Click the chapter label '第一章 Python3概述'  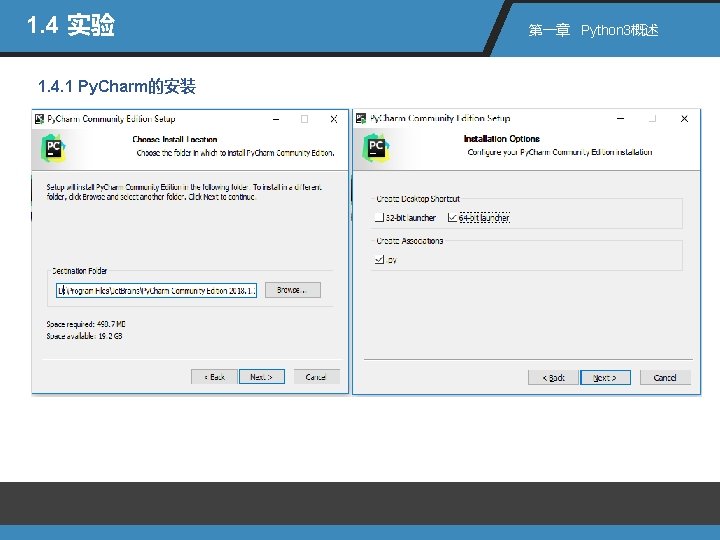[x=593, y=30]
